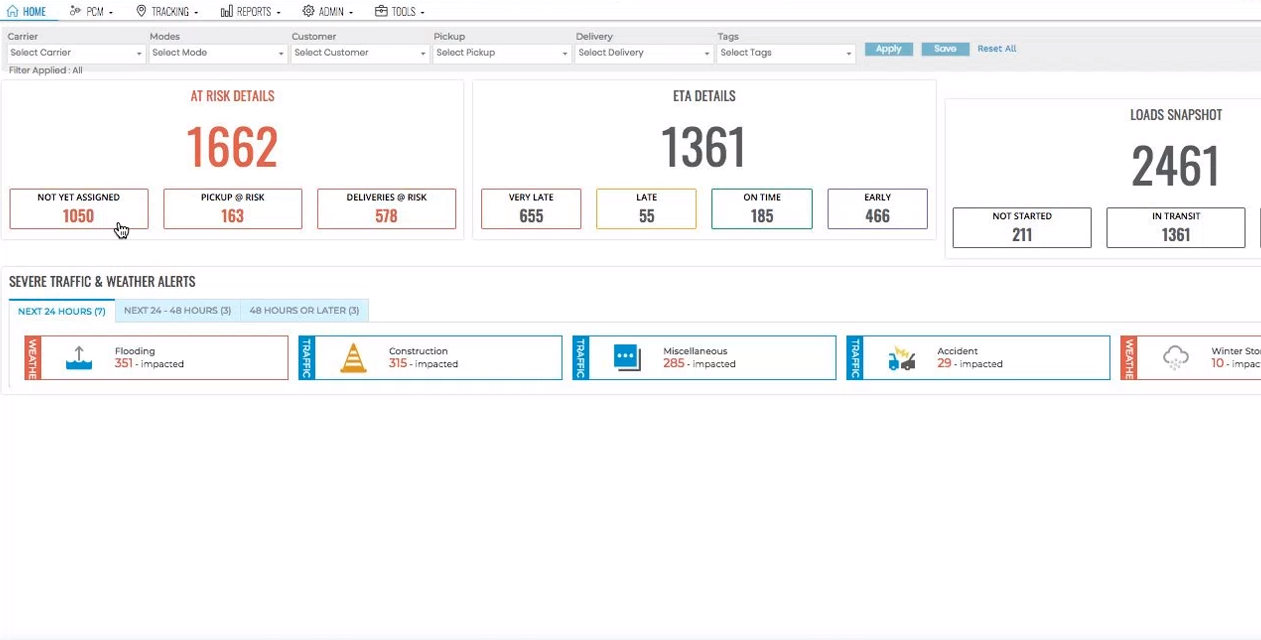Open the Very Late 655 tile

pos(531,209)
